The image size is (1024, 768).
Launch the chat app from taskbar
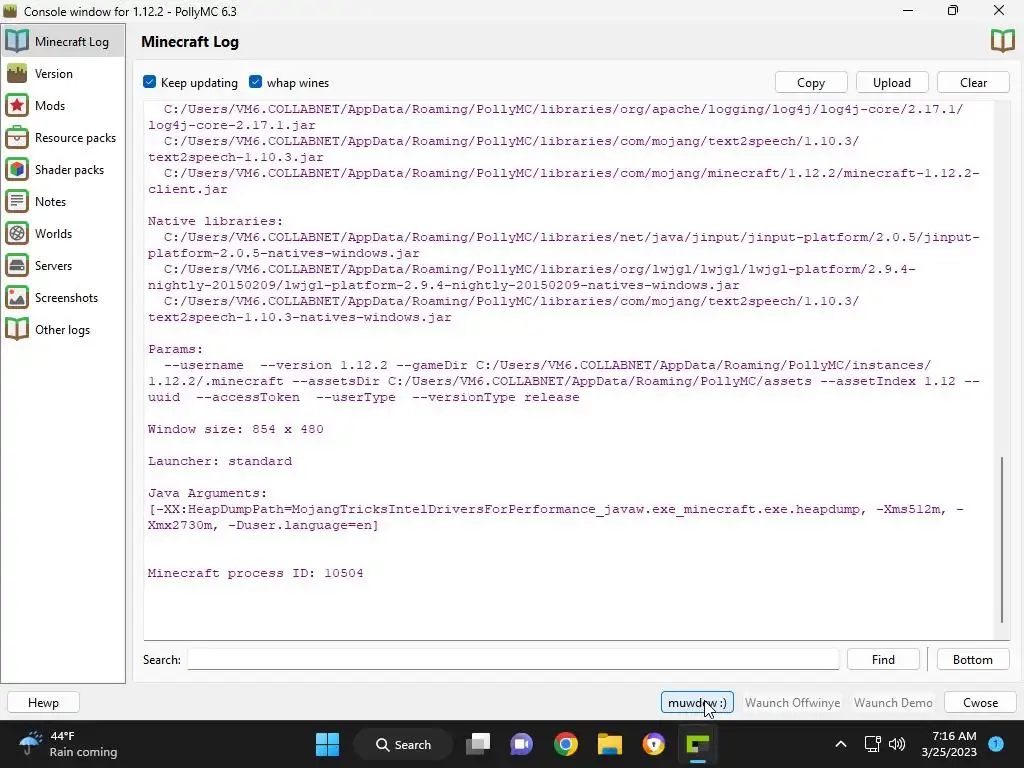click(x=522, y=744)
